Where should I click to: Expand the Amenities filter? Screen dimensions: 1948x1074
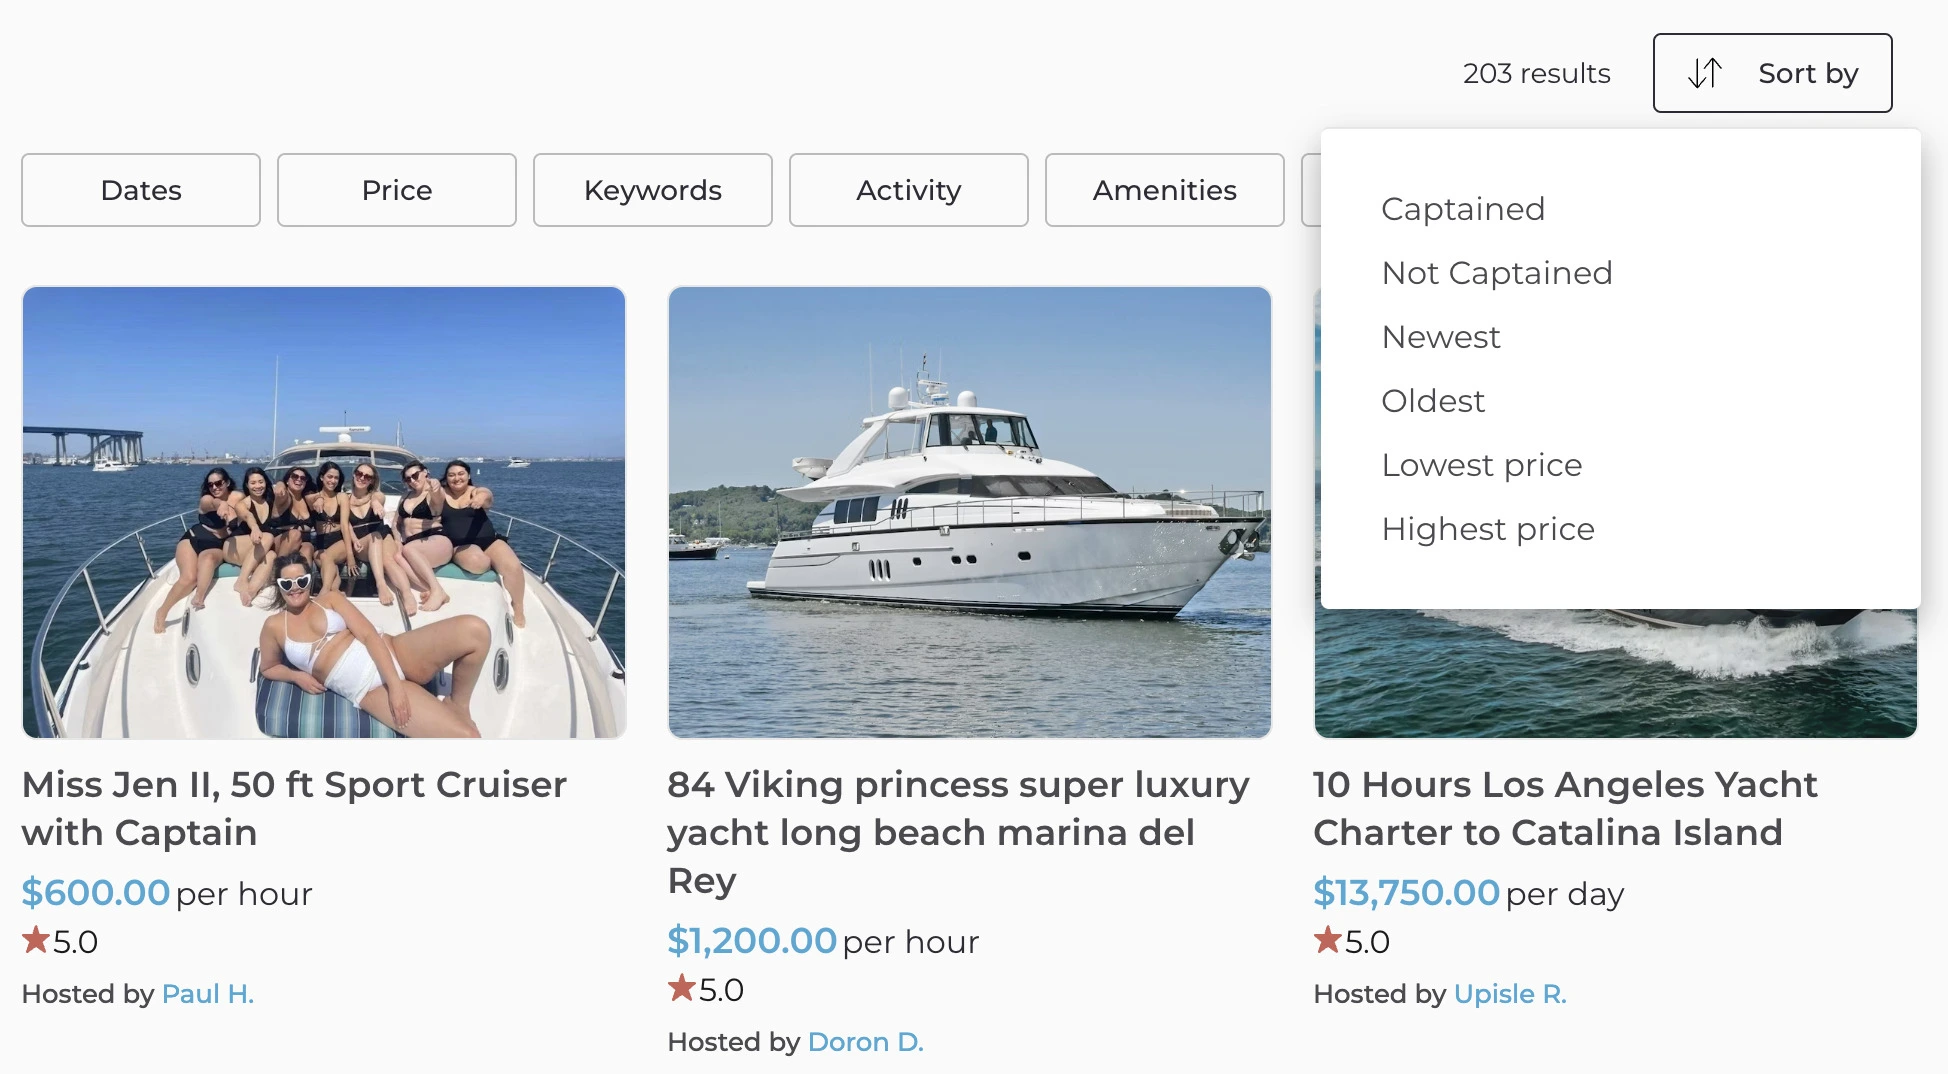point(1164,189)
